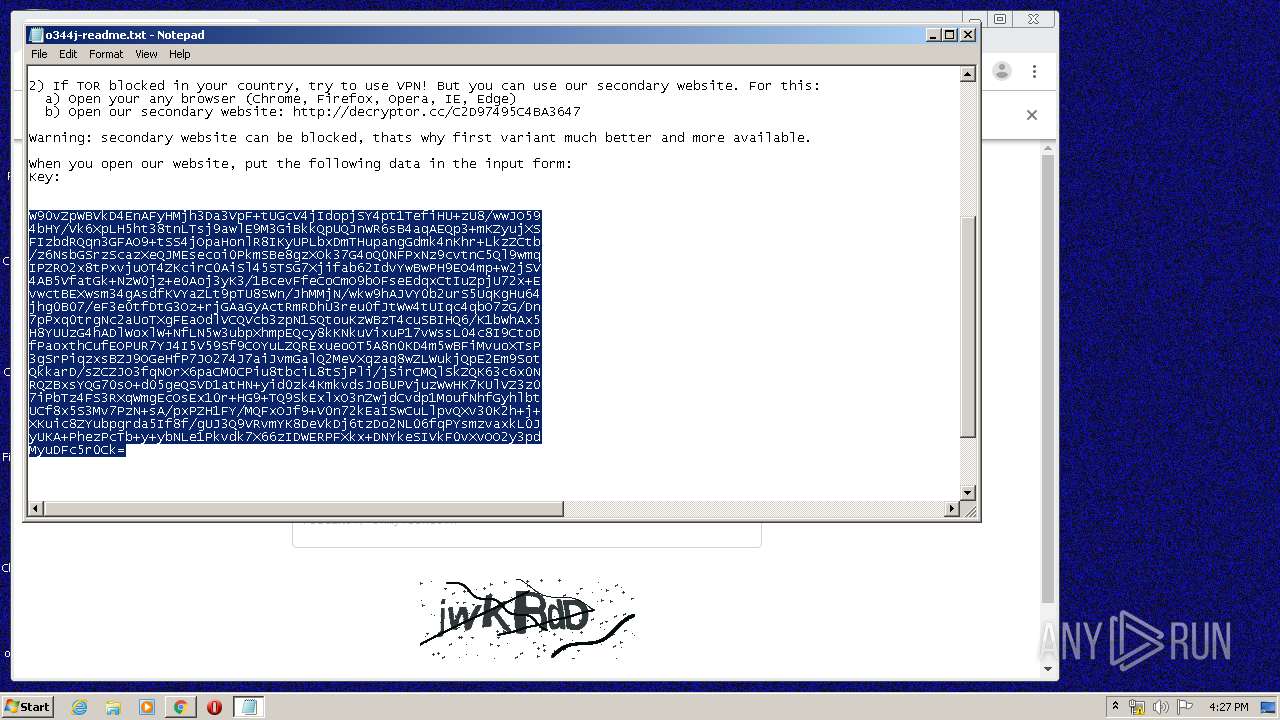
Task: Click network status tray icon
Action: (x=1137, y=707)
